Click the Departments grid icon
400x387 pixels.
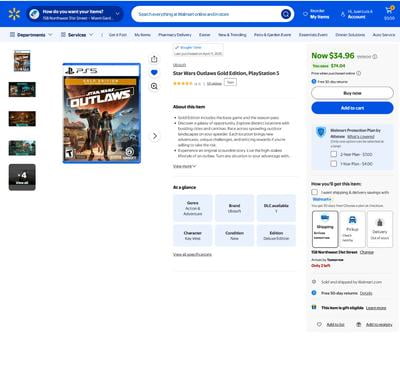pyautogui.click(x=12, y=35)
